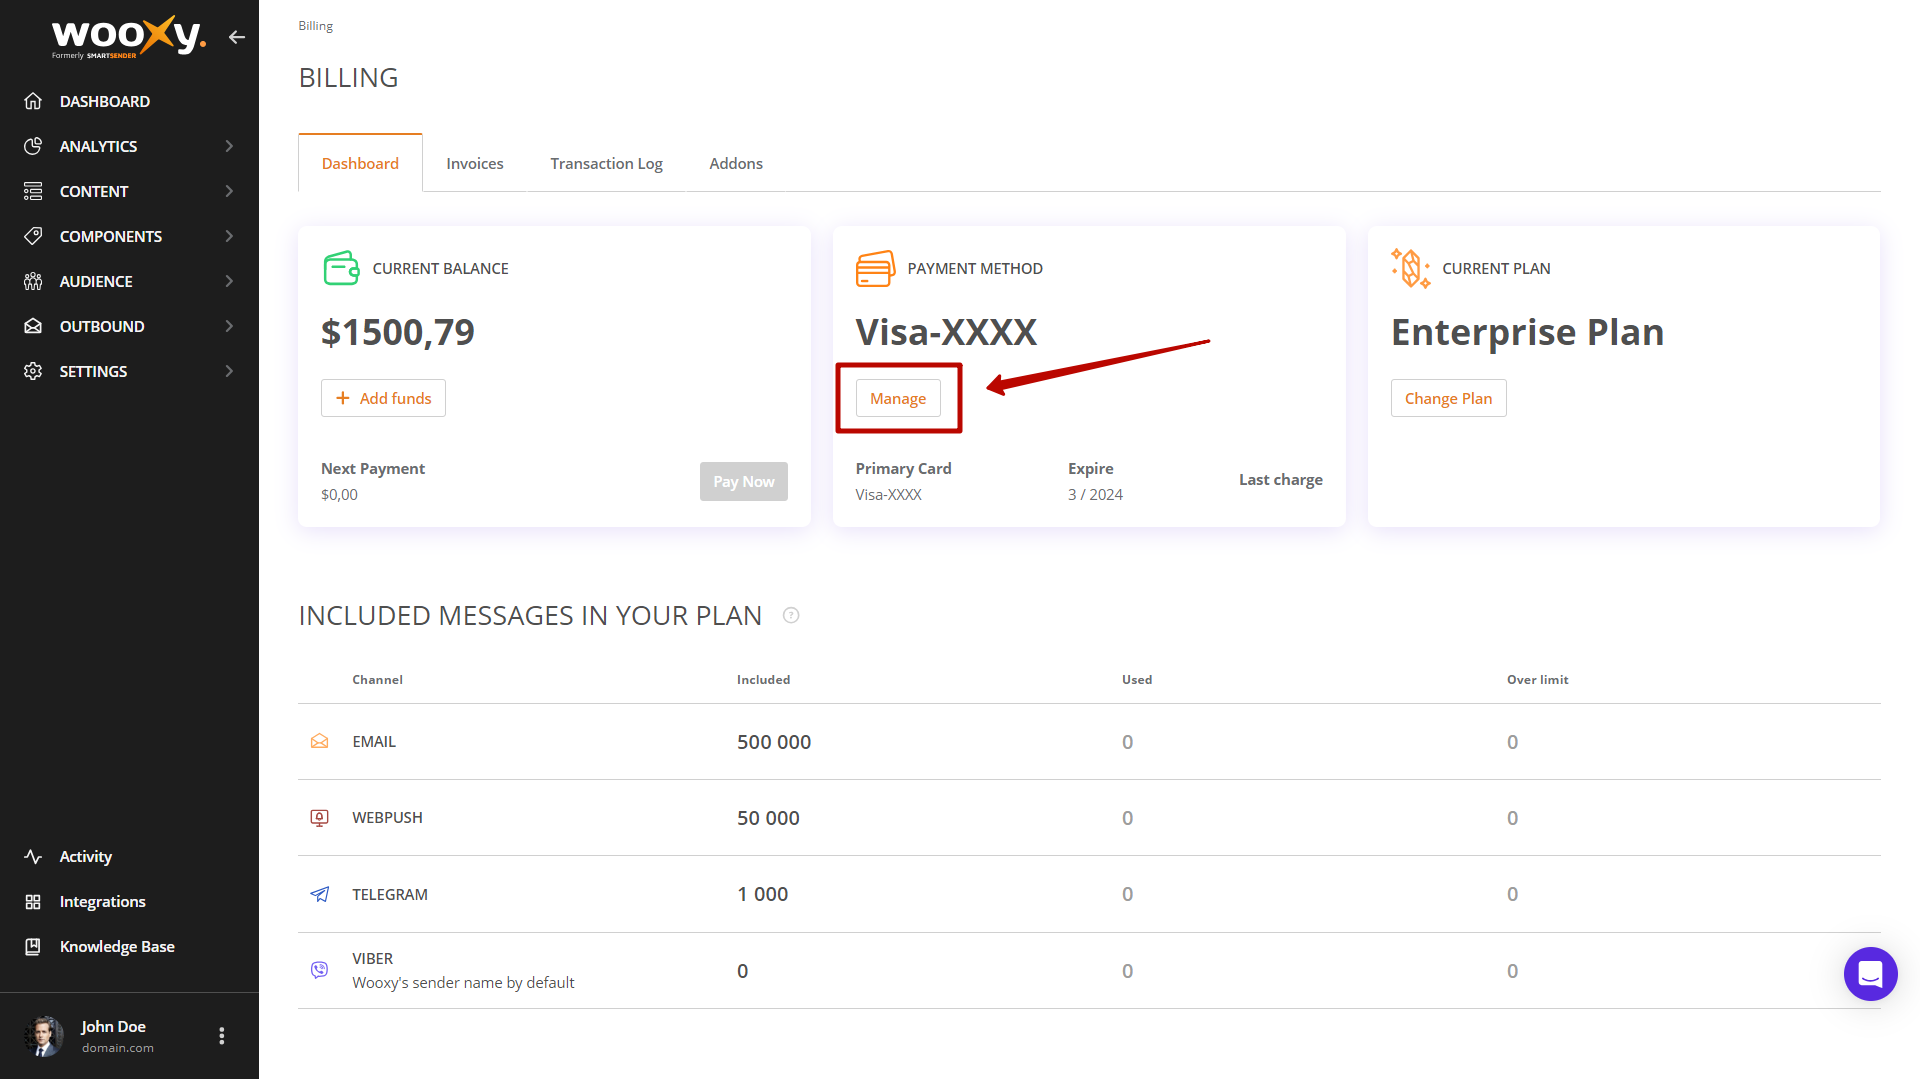Click the help icon beside Included Messages heading
This screenshot has height=1079, width=1920.
click(791, 615)
